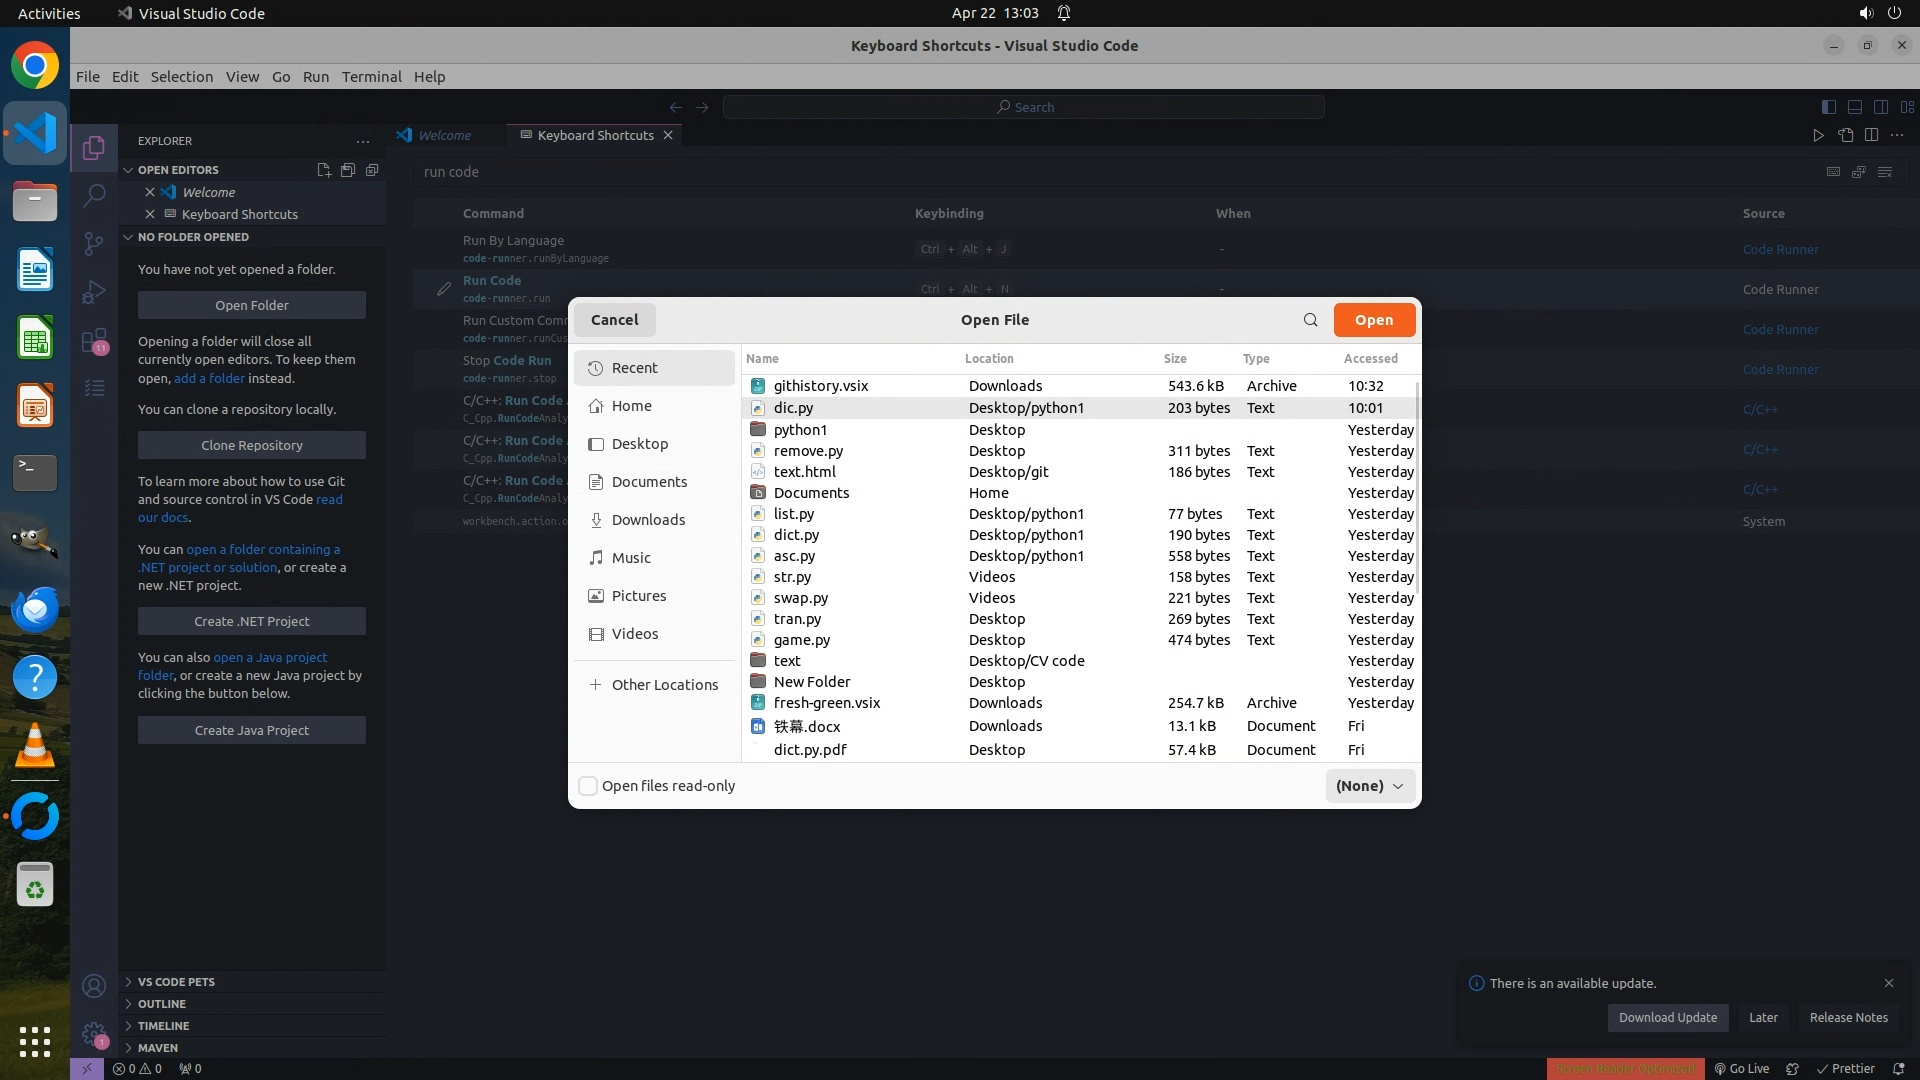Open Extensions view icon
This screenshot has height=1080, width=1920.
coord(94,341)
